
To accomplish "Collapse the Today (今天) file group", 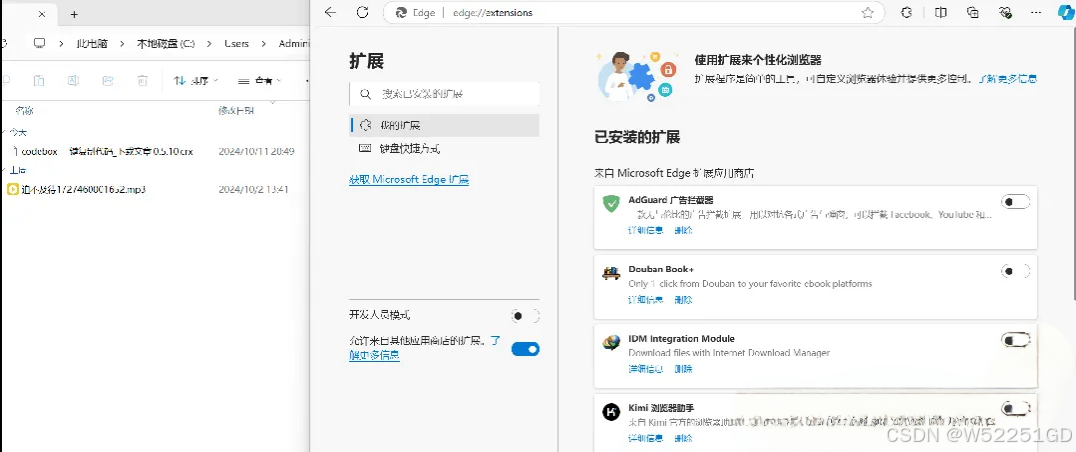I will 3,132.
